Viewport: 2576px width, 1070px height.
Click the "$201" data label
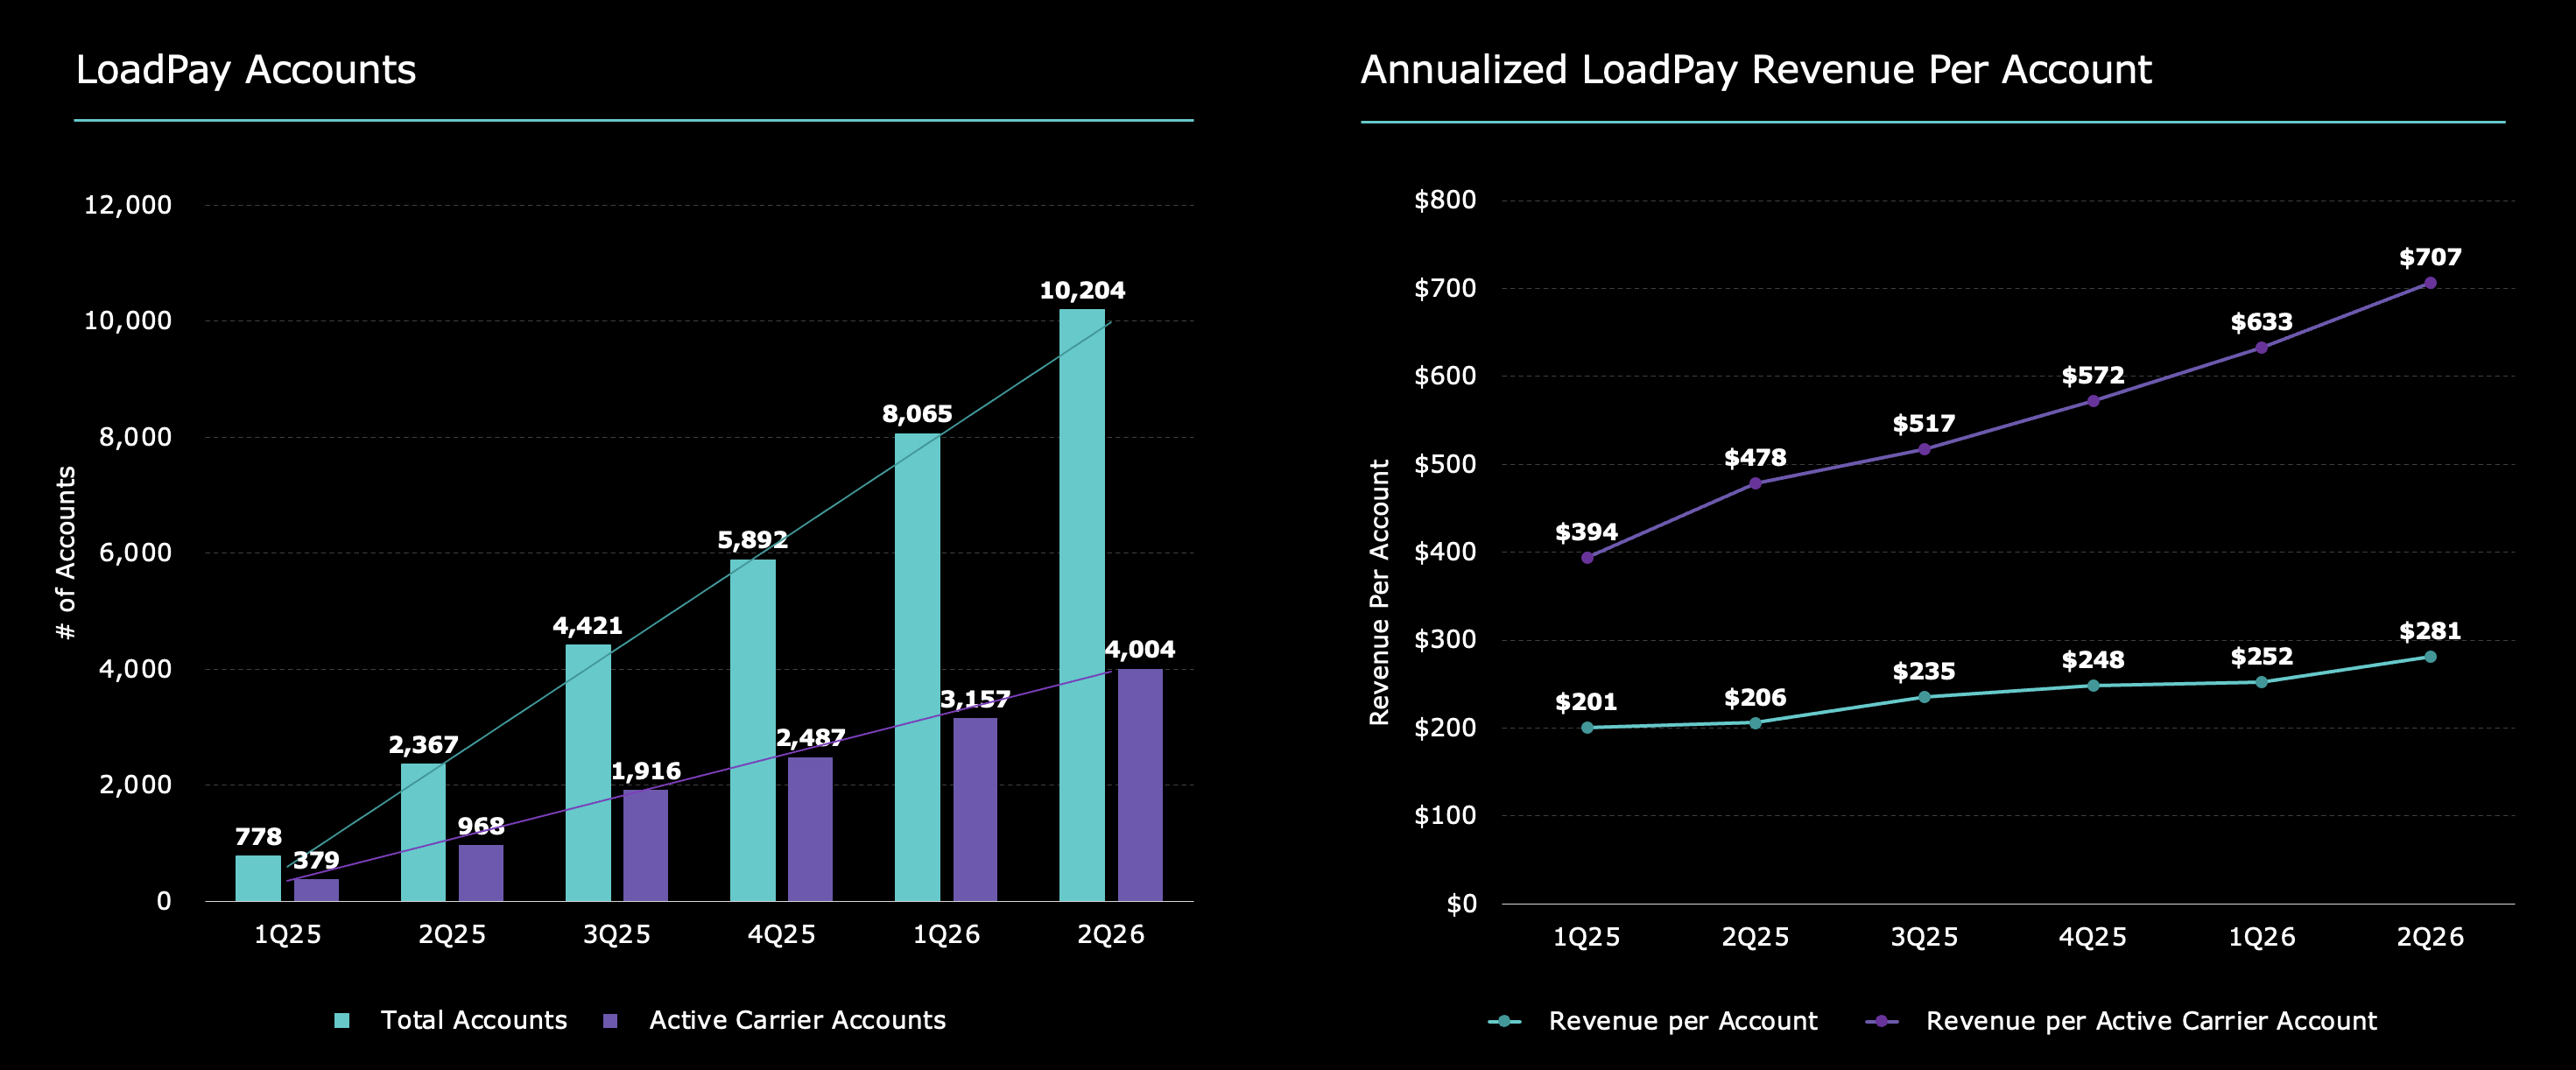(x=1586, y=702)
